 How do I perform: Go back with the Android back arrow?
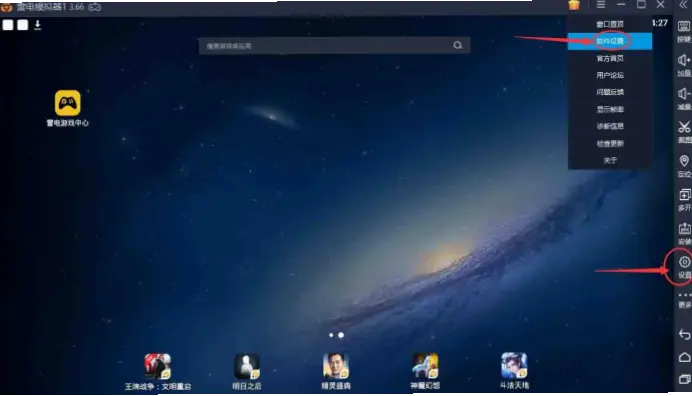click(684, 335)
